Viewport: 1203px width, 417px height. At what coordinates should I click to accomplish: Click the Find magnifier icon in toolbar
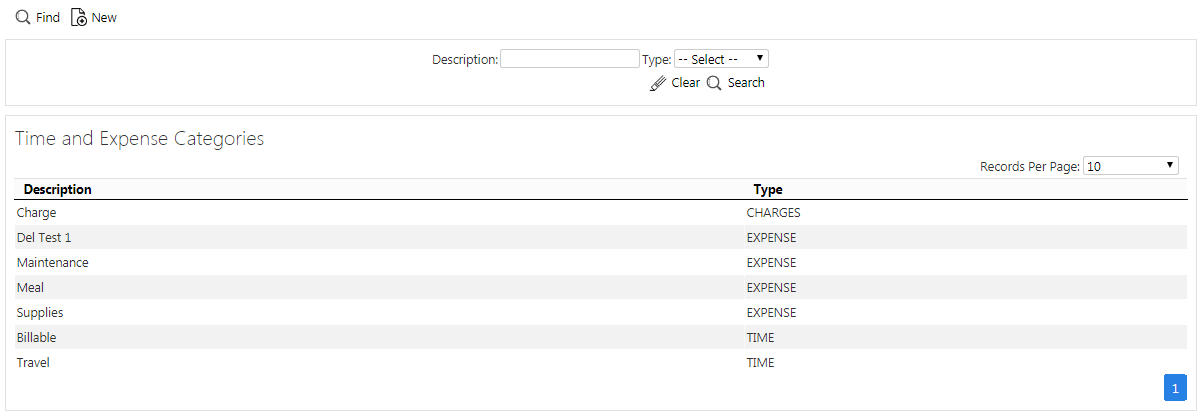click(x=23, y=18)
